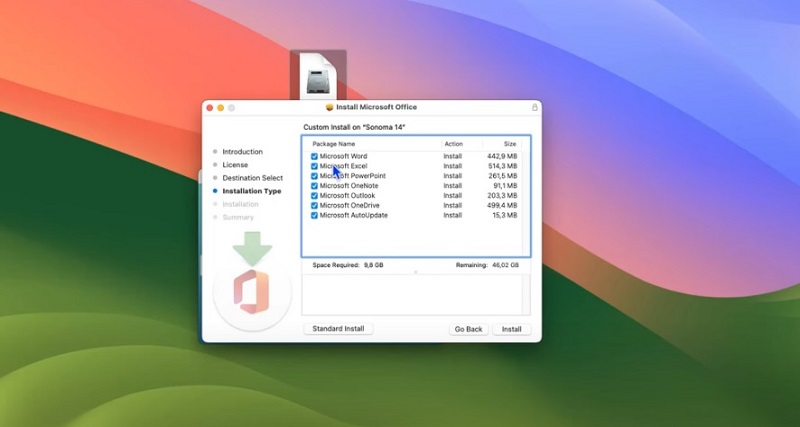Select the disk image icon on desktop
Viewport: 800px width, 427px height.
[x=318, y=74]
